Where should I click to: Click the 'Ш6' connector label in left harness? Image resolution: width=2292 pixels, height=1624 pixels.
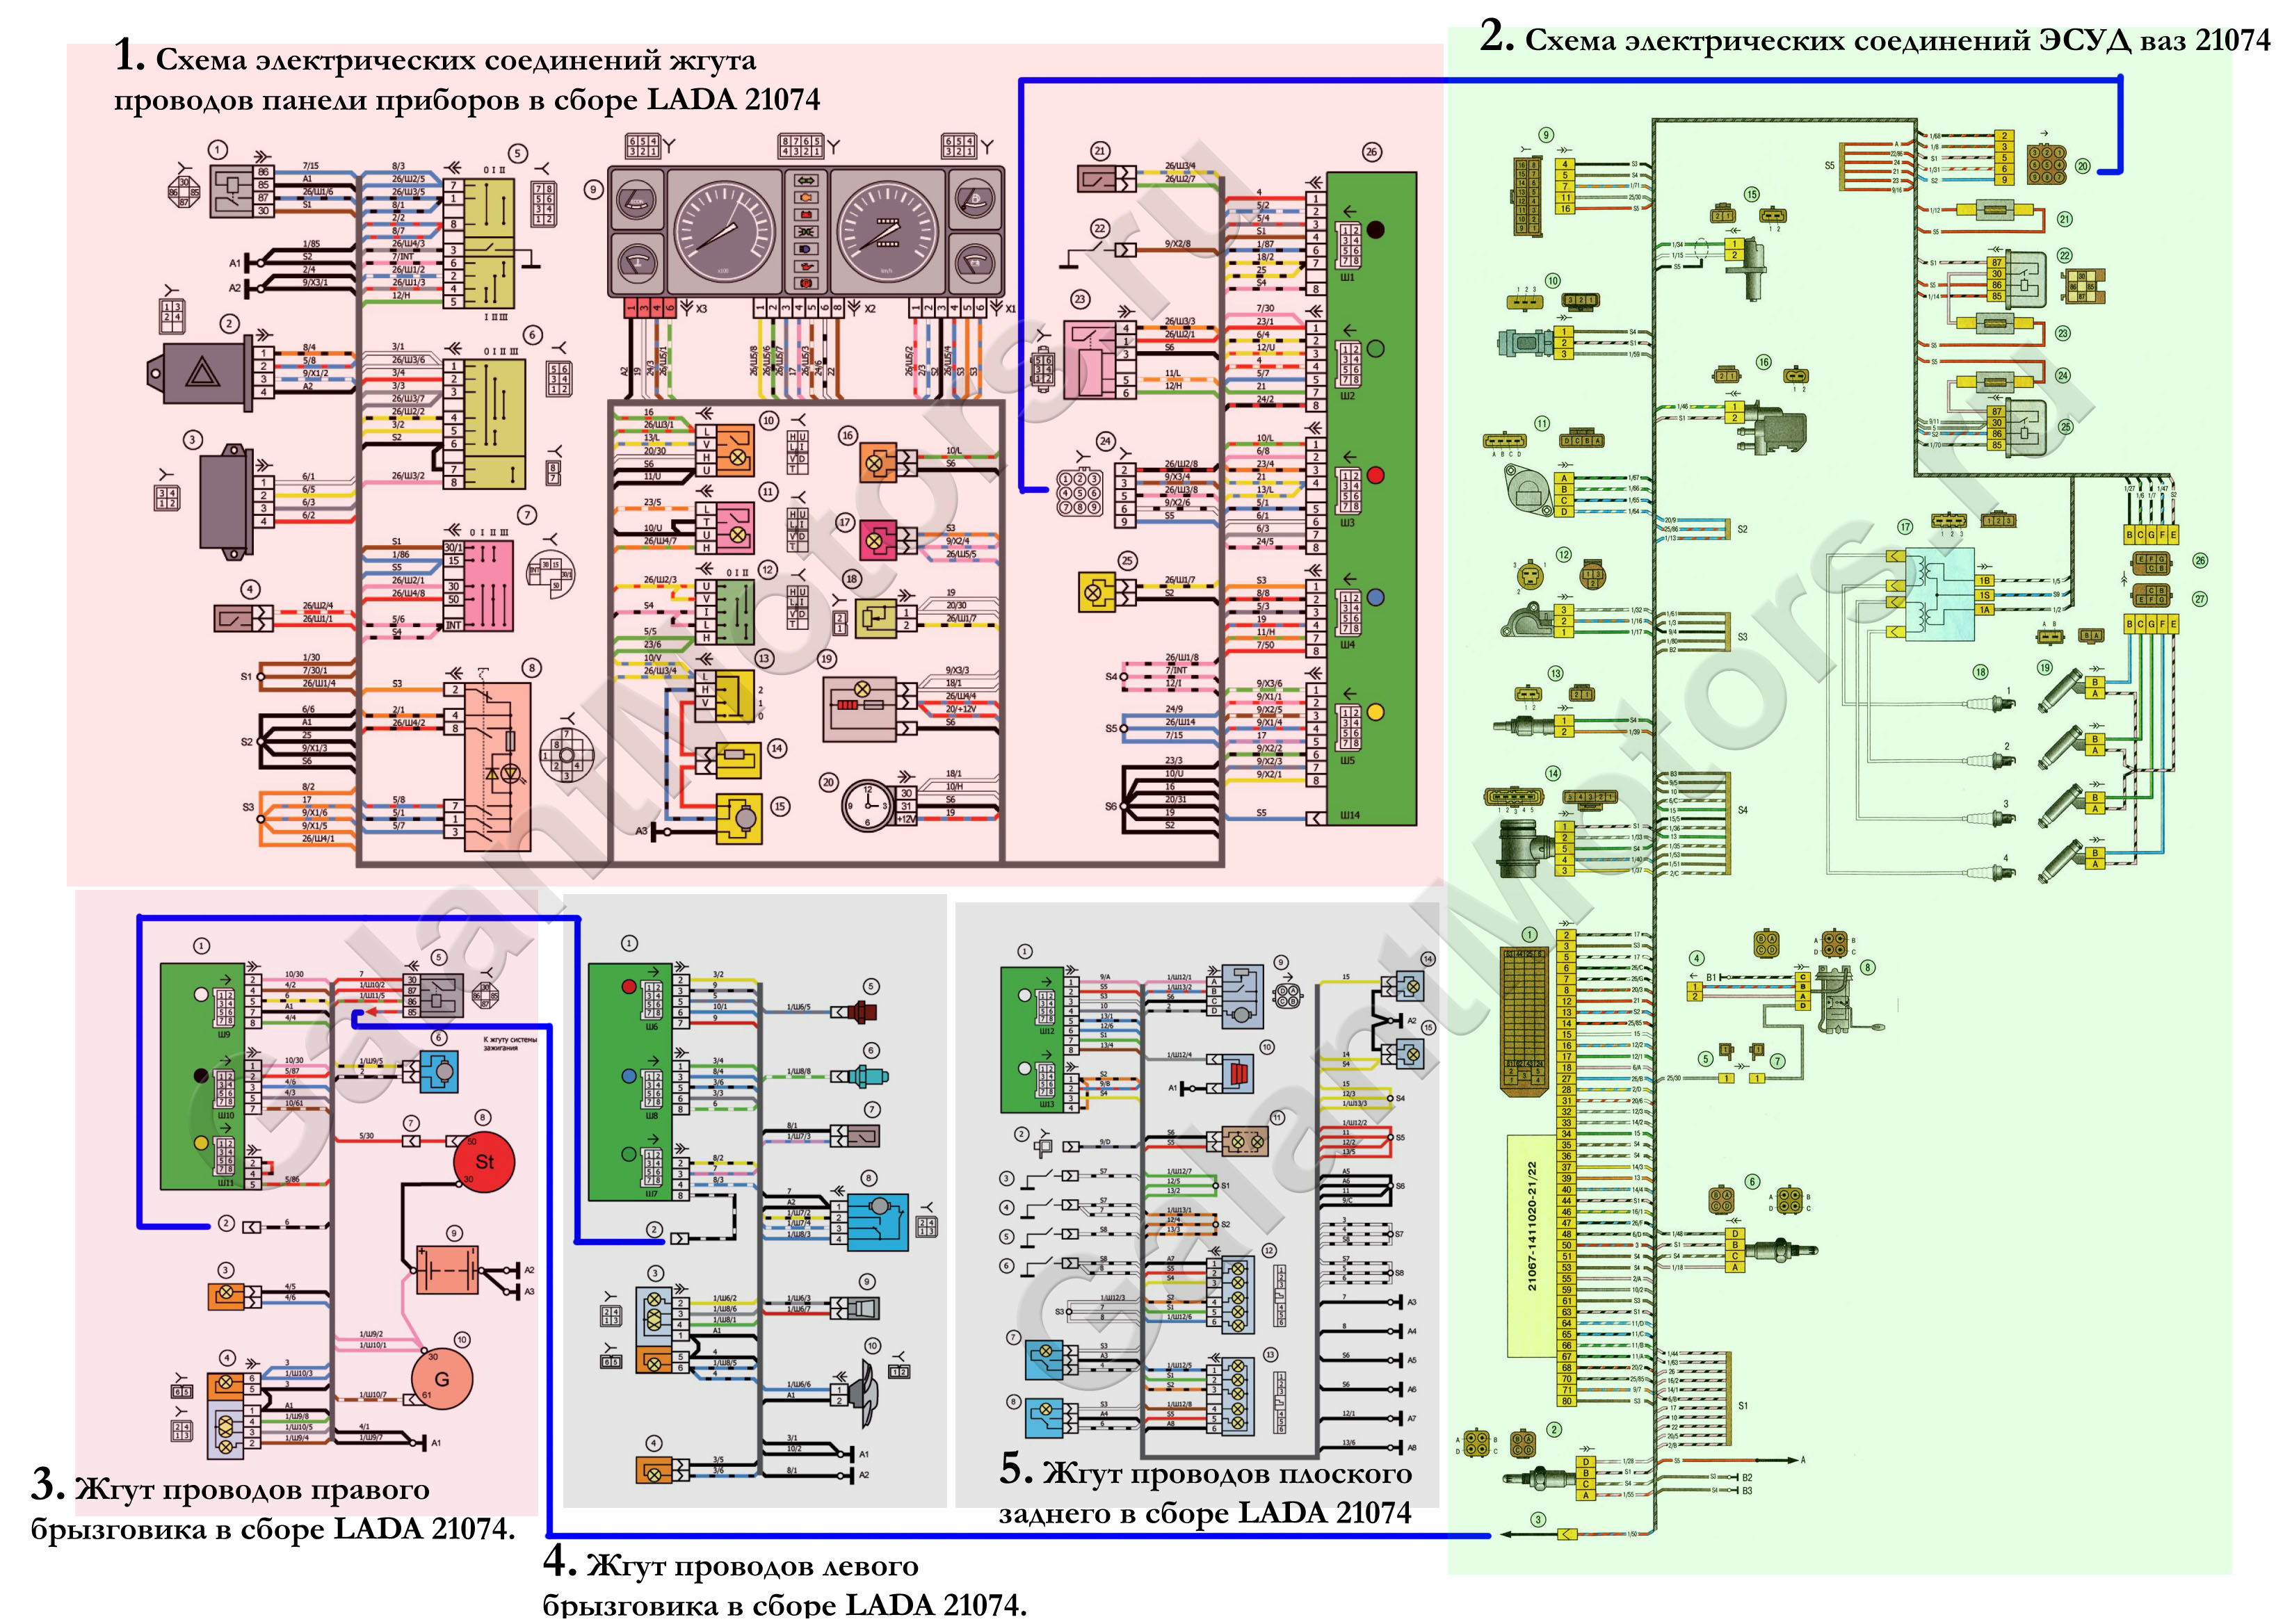652,1027
